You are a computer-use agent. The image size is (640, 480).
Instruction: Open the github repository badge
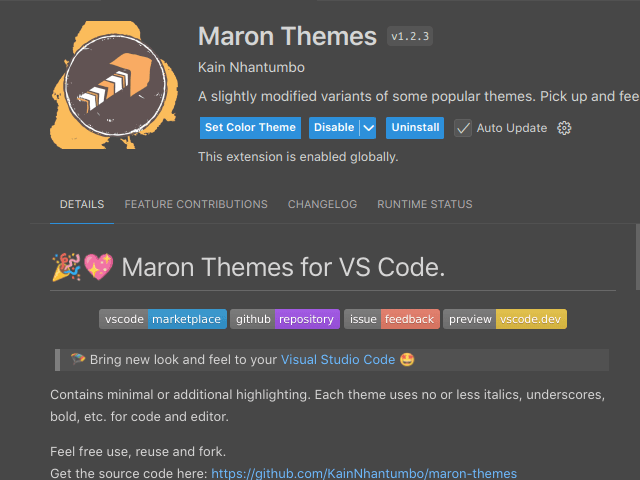285,319
